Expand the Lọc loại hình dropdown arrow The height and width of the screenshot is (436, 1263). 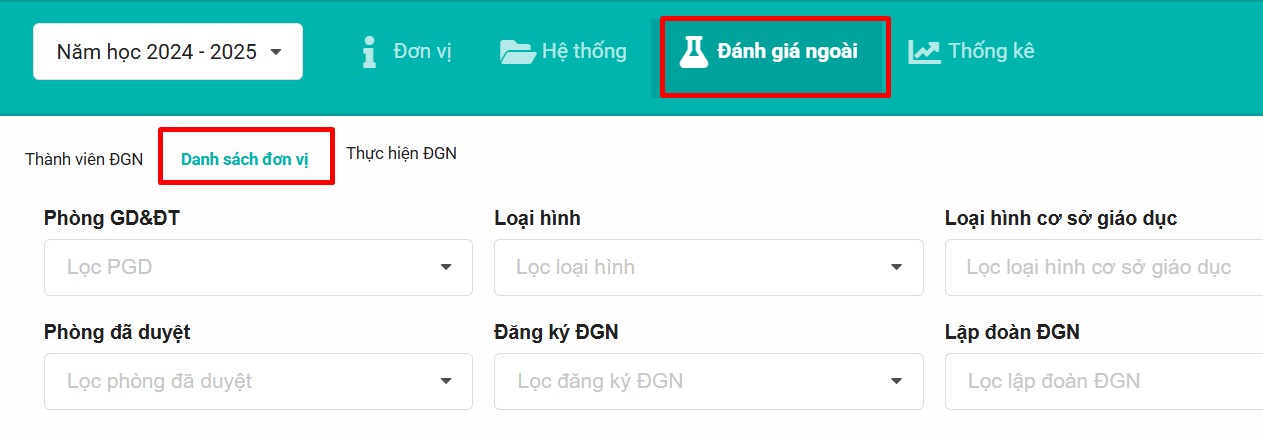897,267
